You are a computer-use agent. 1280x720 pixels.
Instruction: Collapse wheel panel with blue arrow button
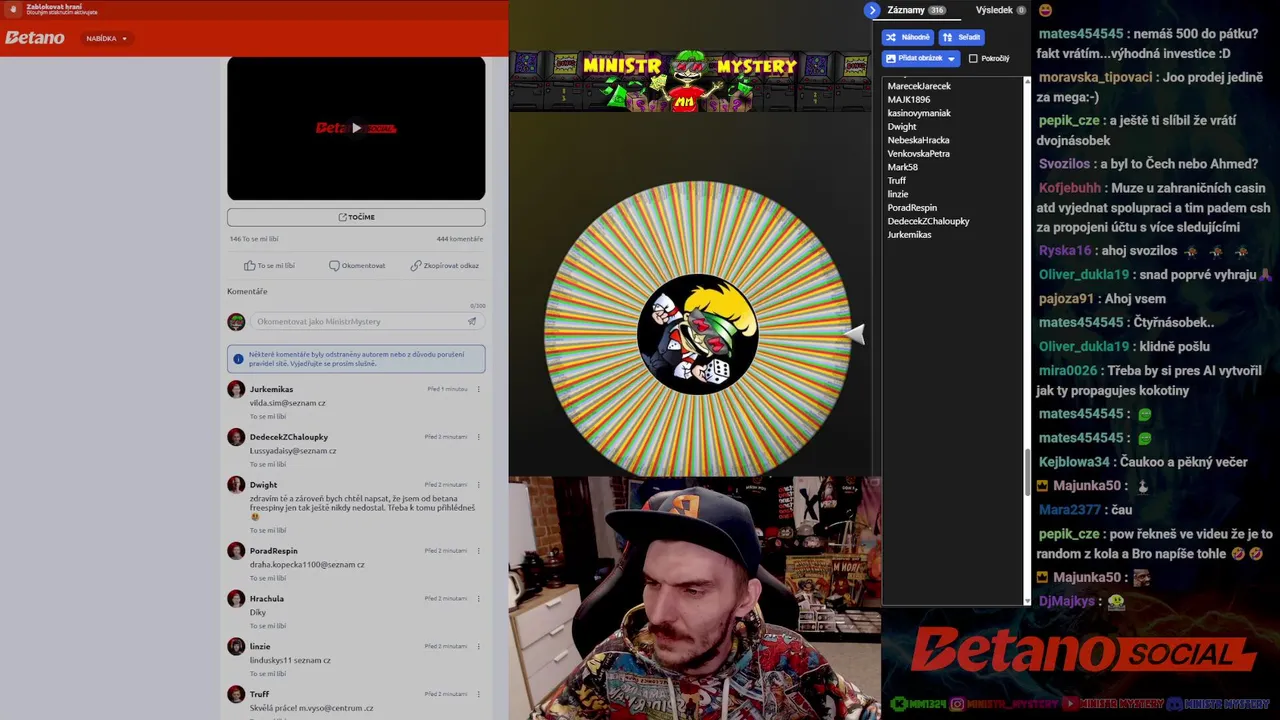pyautogui.click(x=872, y=10)
